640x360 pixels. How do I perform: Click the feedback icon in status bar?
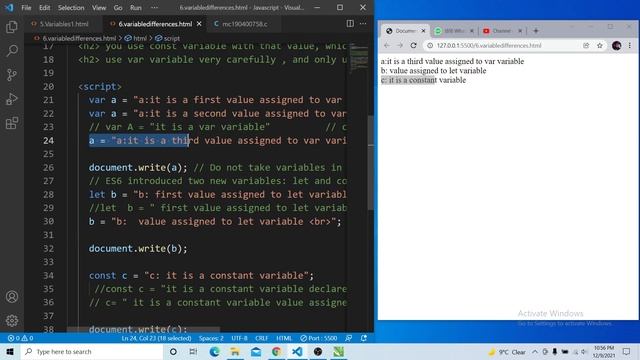[x=349, y=338]
